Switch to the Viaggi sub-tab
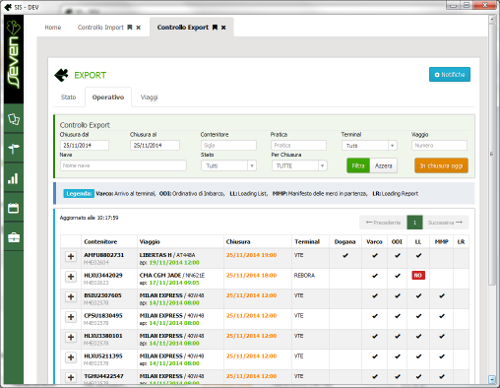This screenshot has height=388, width=500. coord(149,97)
